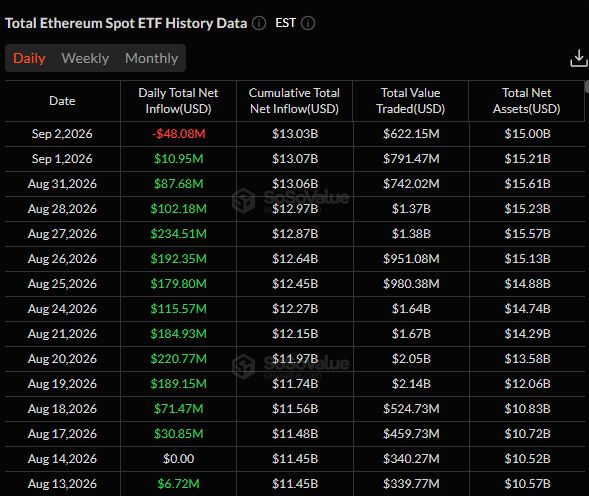Viewport: 589px width, 496px height.
Task: Download the ETF history data
Action: point(579,58)
